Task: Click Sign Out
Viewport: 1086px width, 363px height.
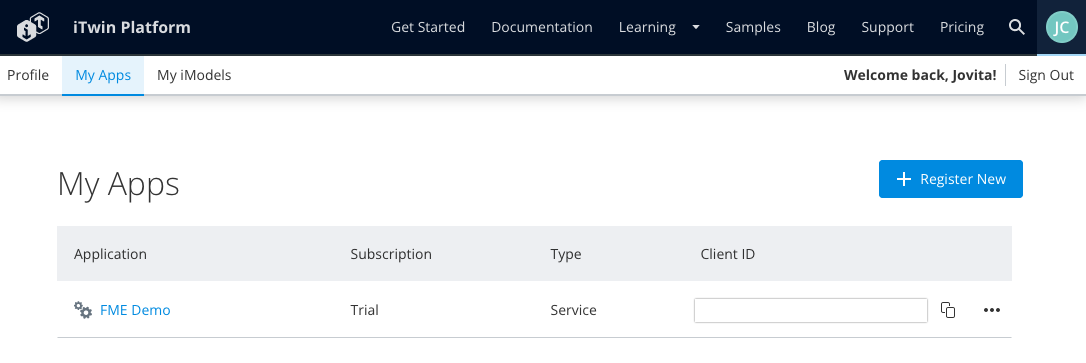Action: 1046,75
